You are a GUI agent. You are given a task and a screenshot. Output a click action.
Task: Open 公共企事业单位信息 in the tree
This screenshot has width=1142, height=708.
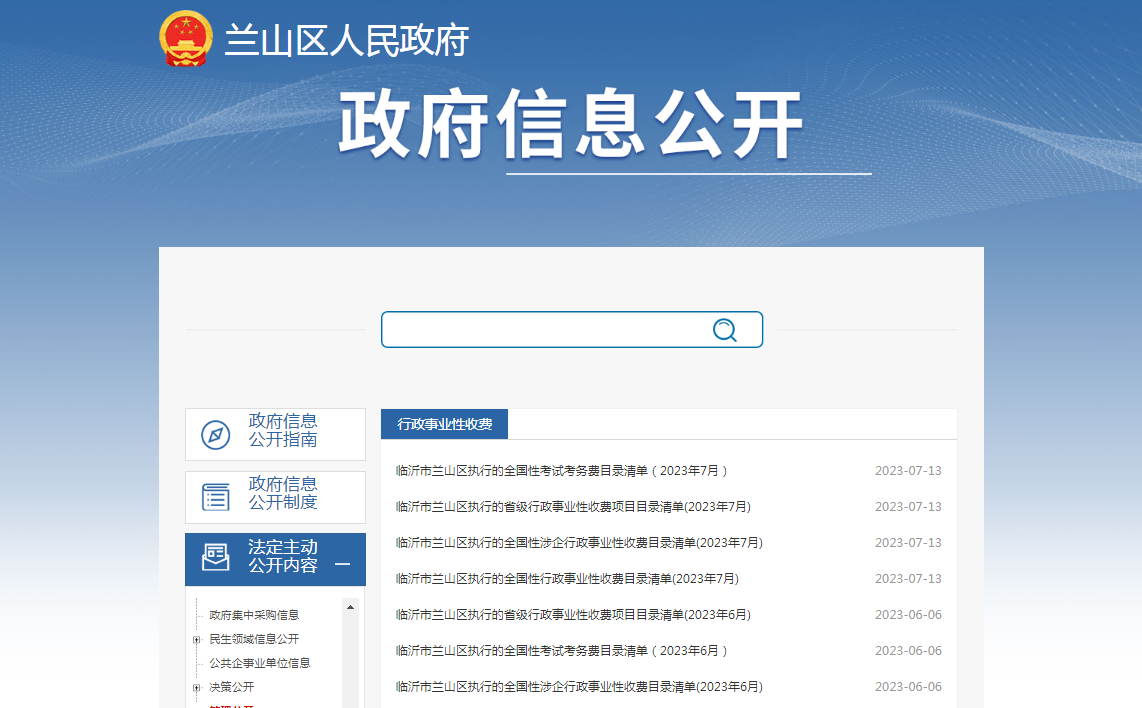pyautogui.click(x=260, y=664)
